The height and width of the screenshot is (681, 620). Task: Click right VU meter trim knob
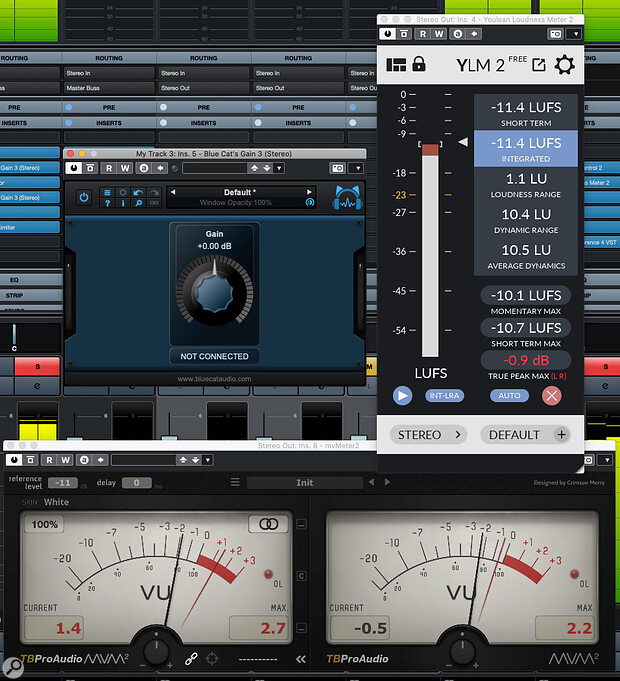coord(463,651)
